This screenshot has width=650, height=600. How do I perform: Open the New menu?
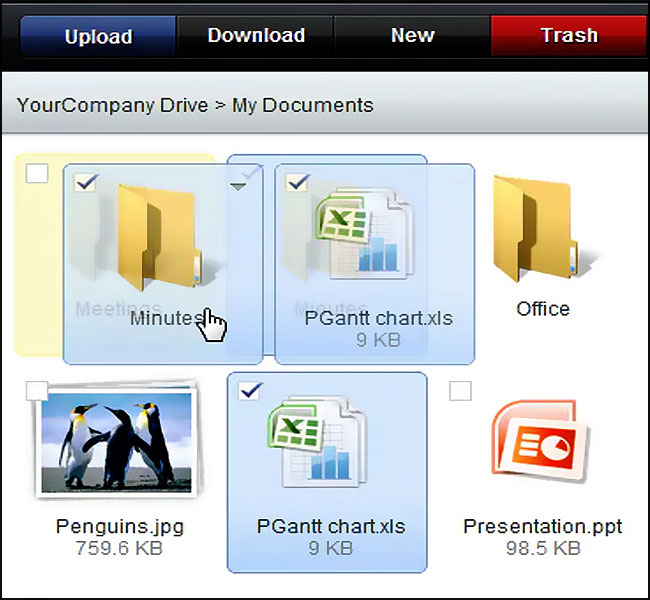[412, 36]
